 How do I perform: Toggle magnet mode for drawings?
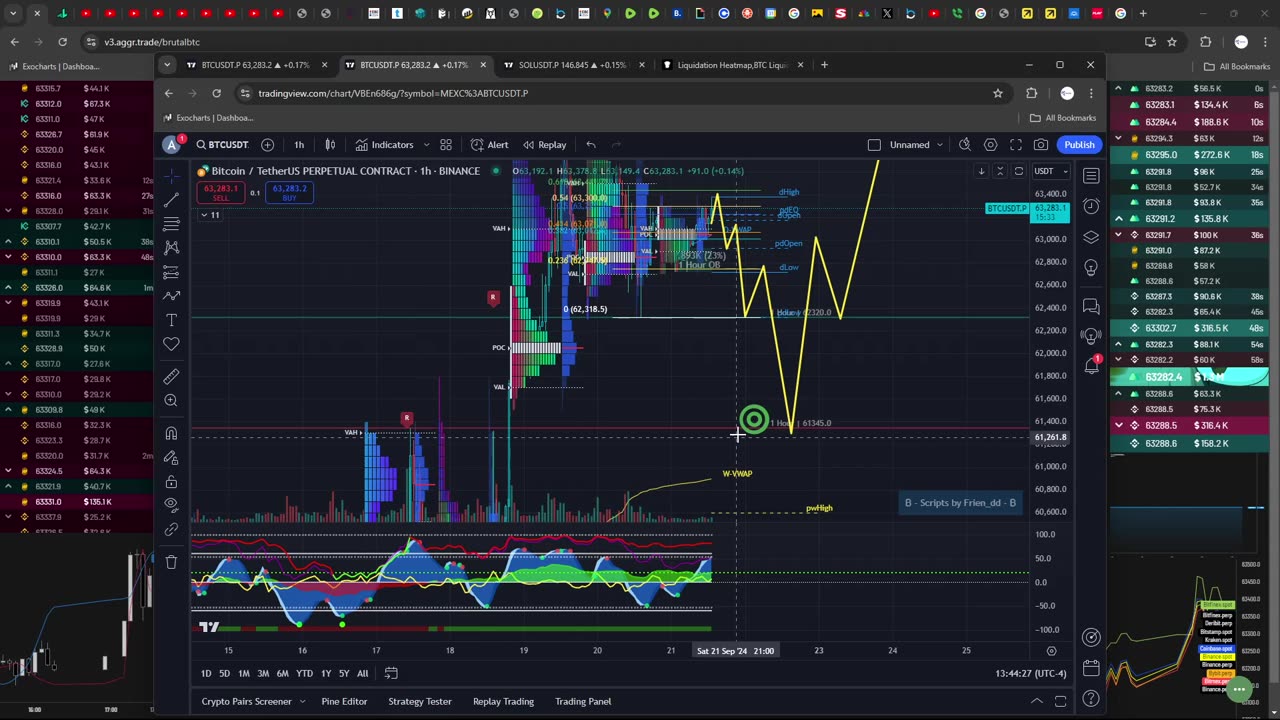(171, 433)
